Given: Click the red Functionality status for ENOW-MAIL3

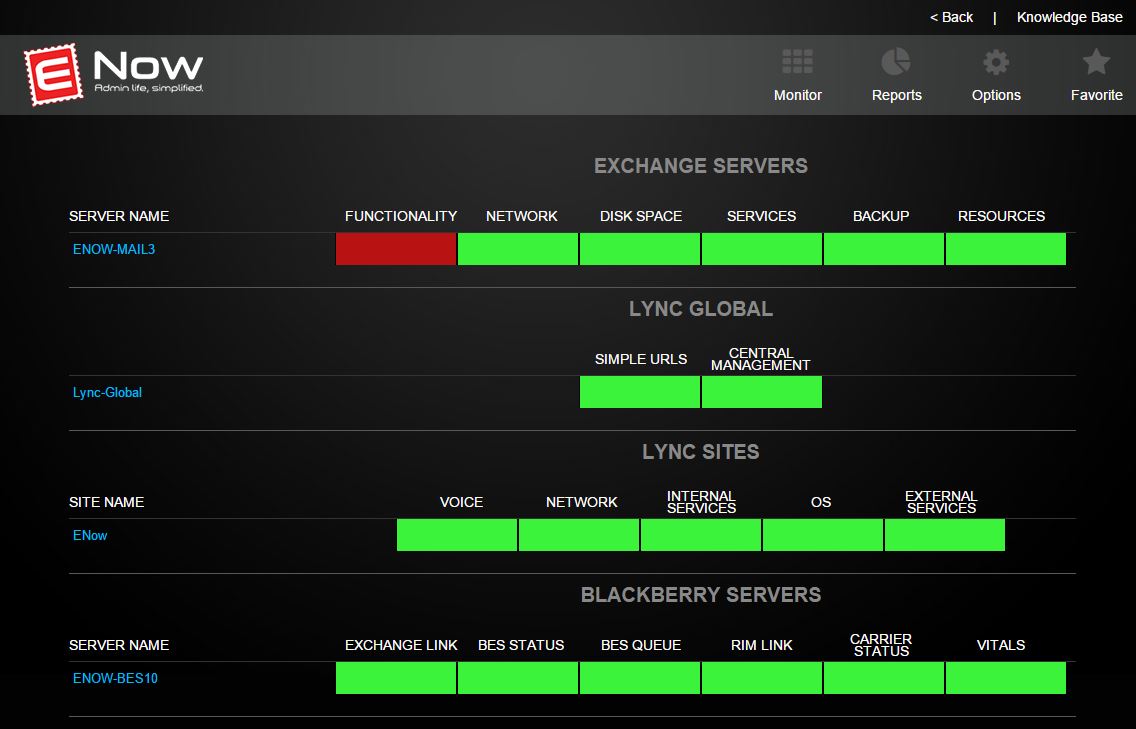Looking at the screenshot, I should coord(396,249).
